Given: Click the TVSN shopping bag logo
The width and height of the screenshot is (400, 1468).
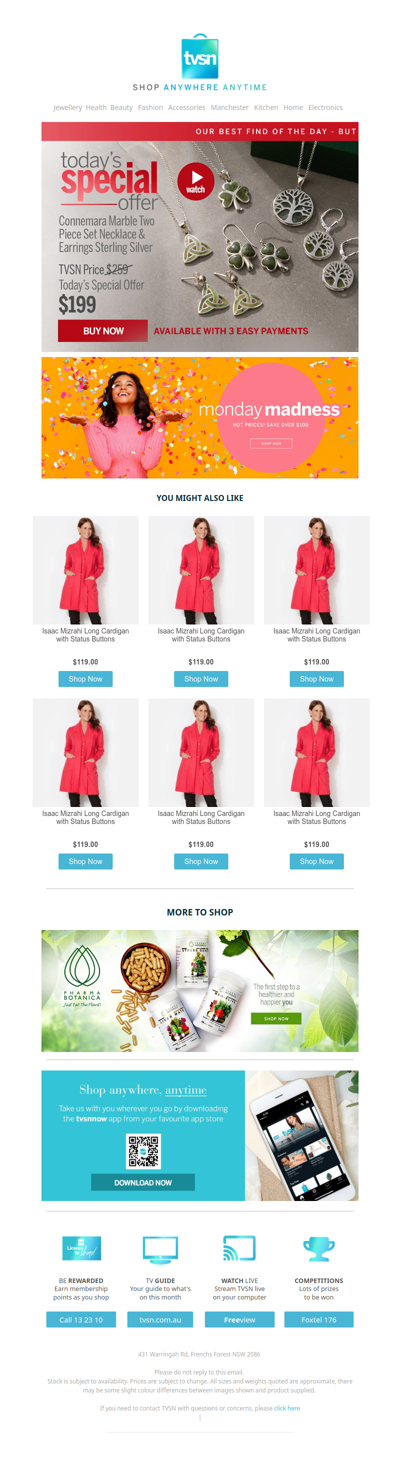Looking at the screenshot, I should click(200, 56).
